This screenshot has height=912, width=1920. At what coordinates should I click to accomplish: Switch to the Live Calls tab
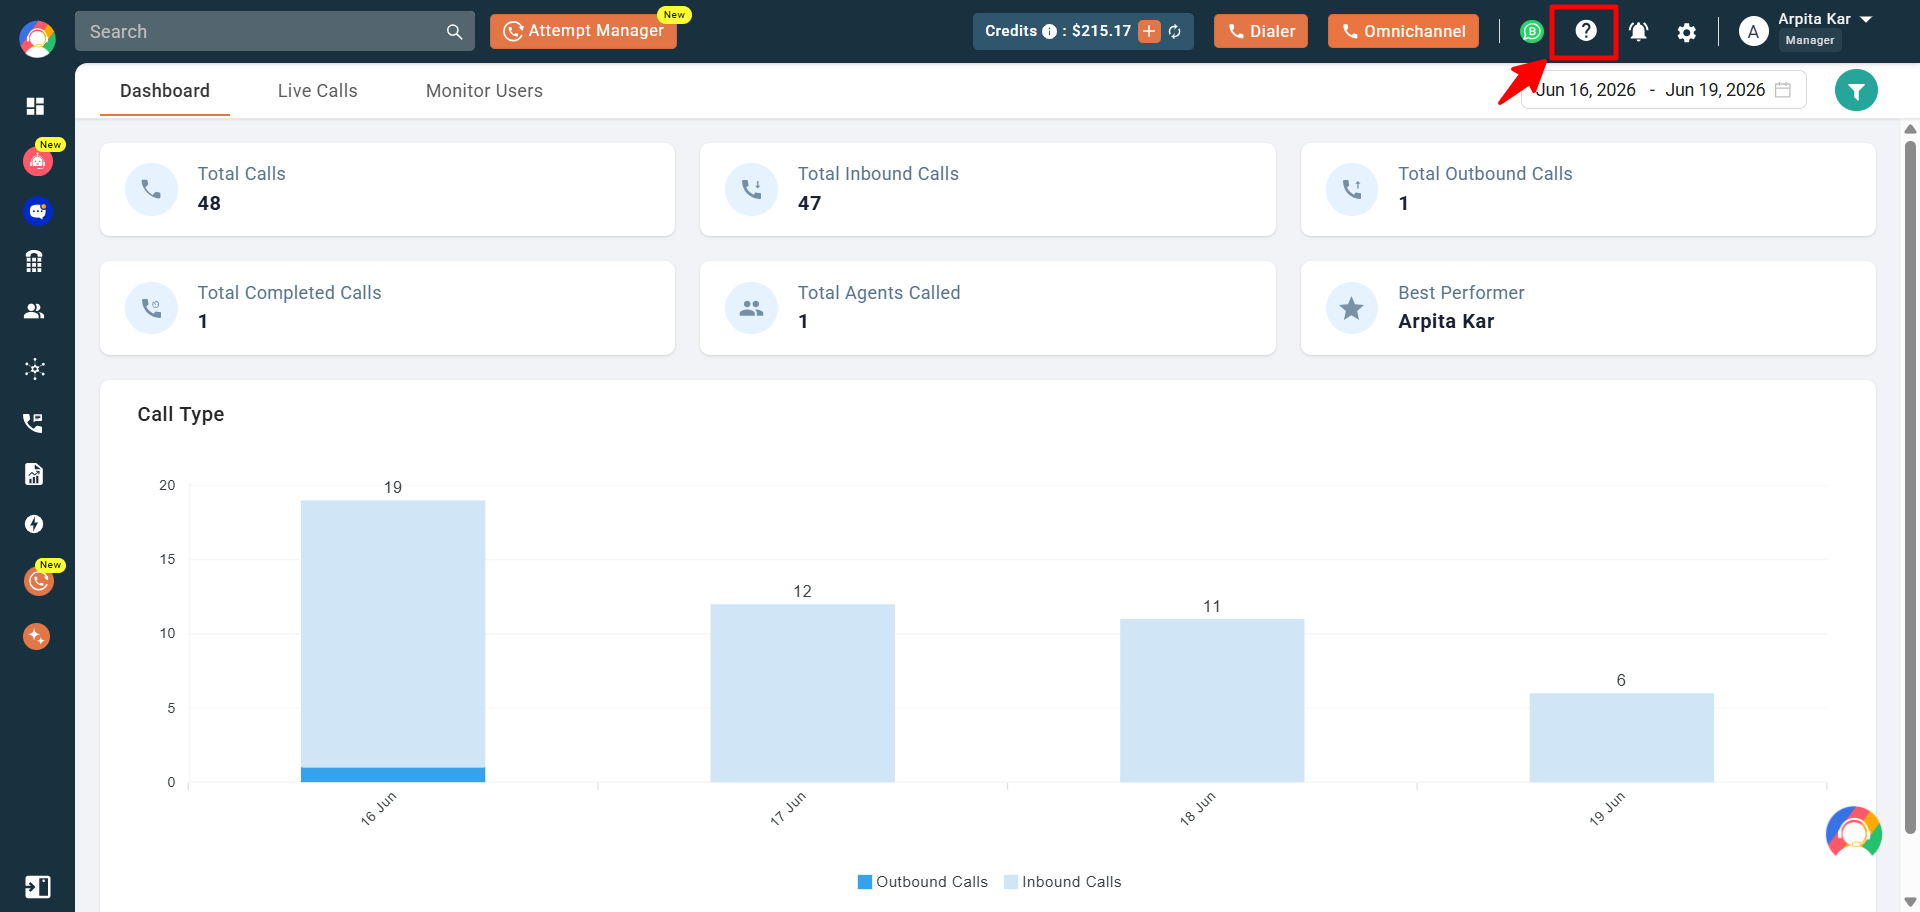[x=318, y=91]
